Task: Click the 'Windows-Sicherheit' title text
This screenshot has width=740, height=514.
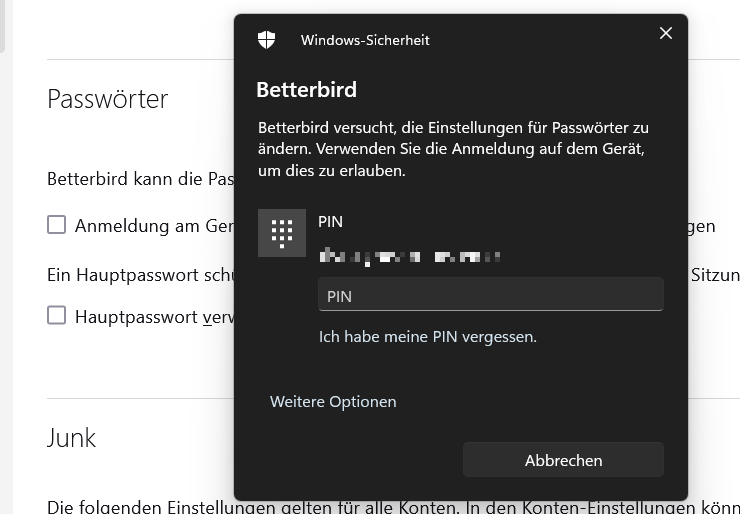Action: pos(365,40)
